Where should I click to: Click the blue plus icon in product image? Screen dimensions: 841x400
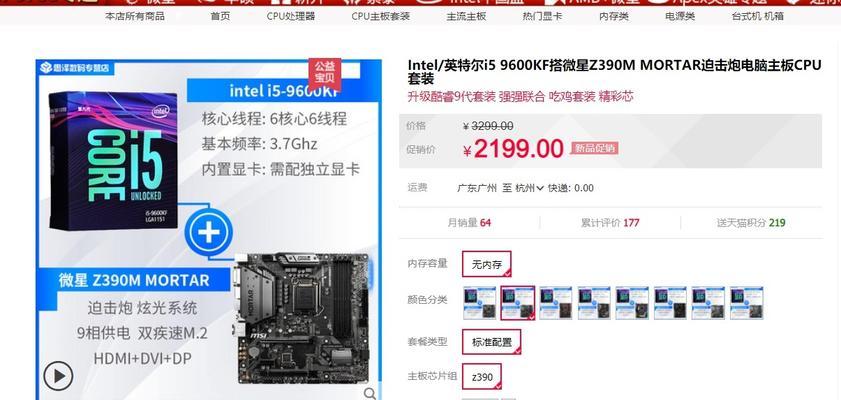click(209, 233)
